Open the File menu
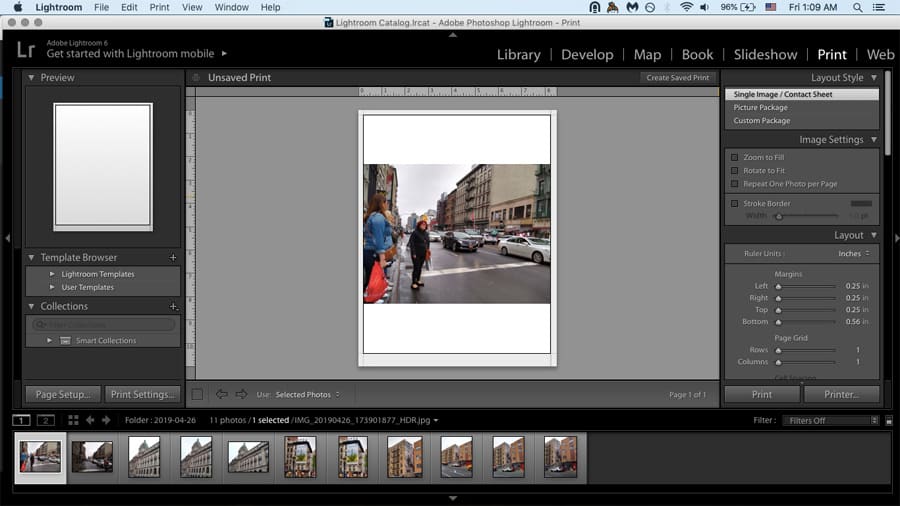Viewport: 900px width, 506px height. [101, 7]
